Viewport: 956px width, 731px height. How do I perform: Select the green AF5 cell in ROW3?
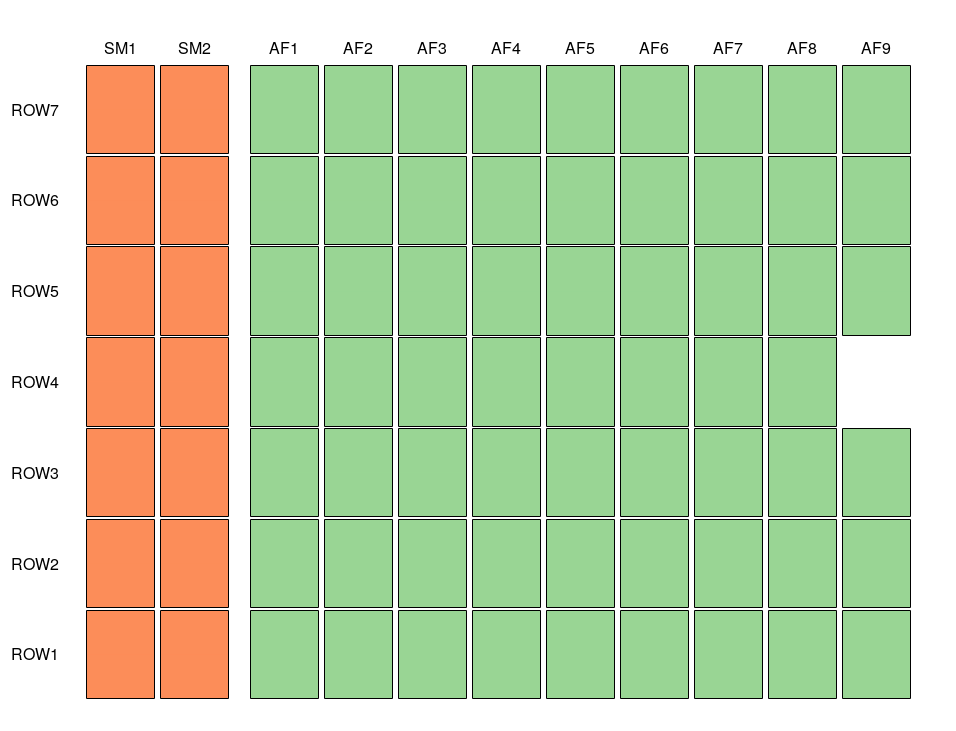click(x=580, y=472)
